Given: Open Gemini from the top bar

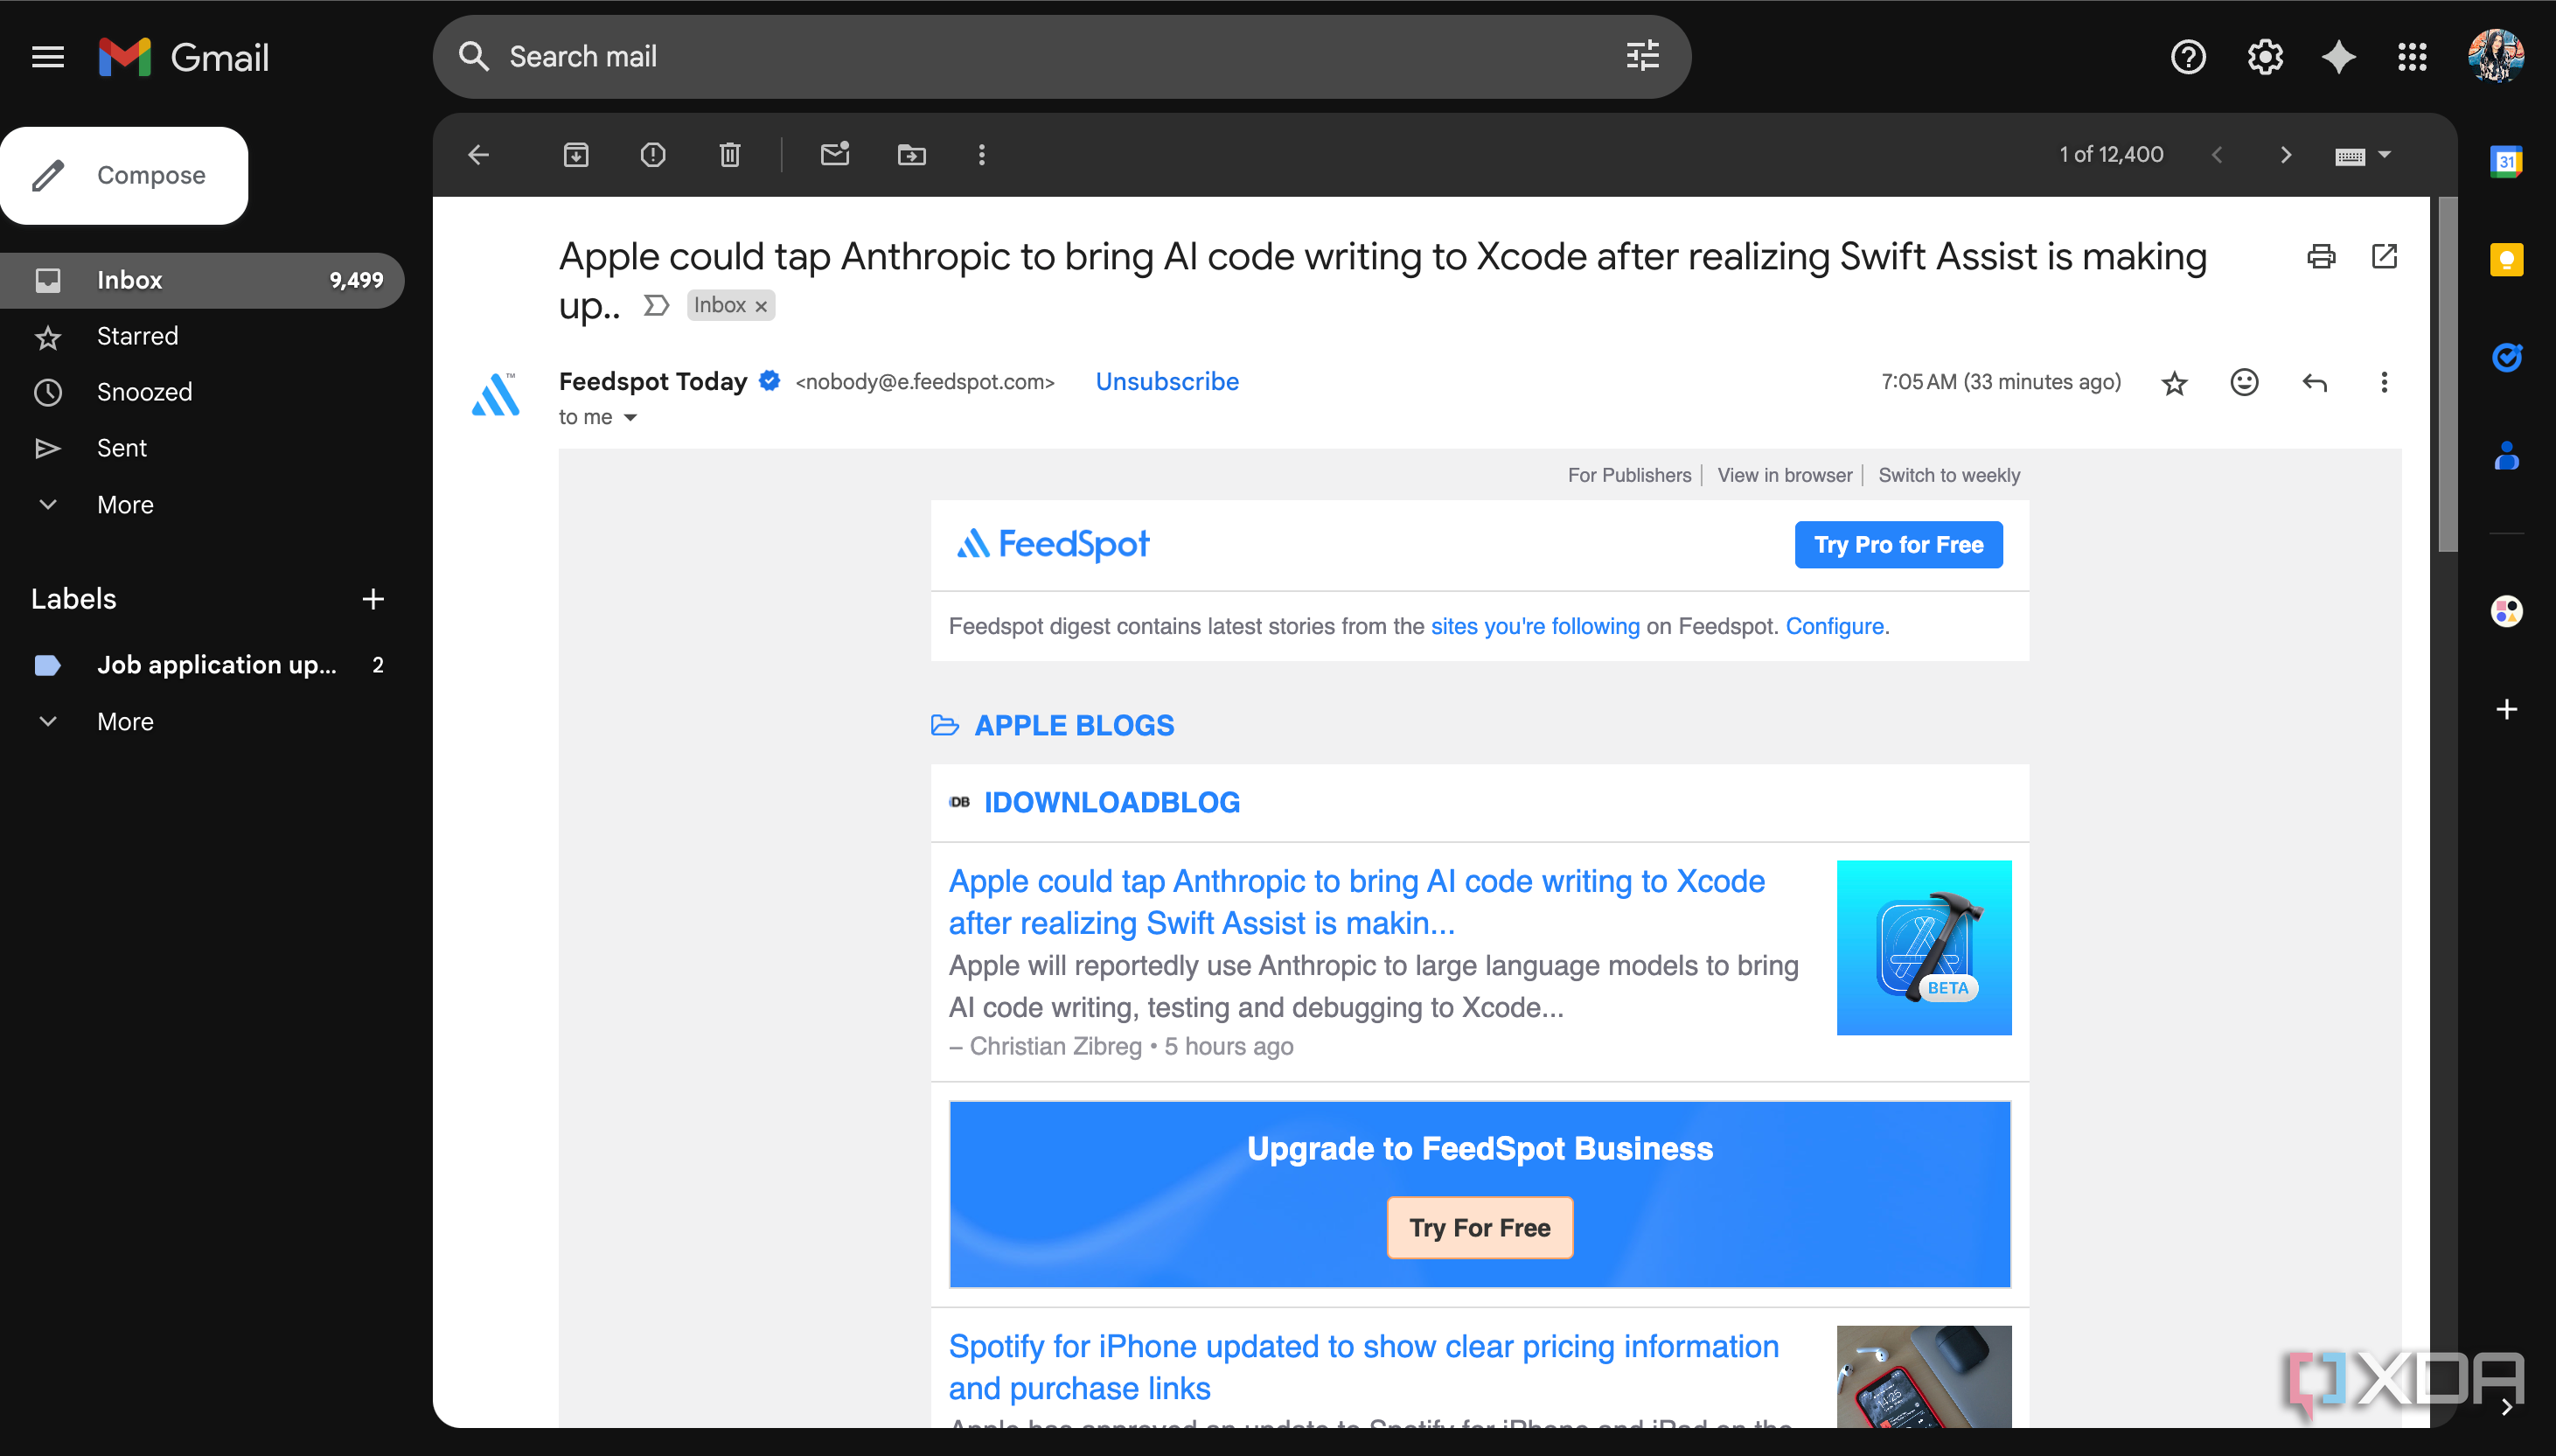Looking at the screenshot, I should pyautogui.click(x=2337, y=57).
